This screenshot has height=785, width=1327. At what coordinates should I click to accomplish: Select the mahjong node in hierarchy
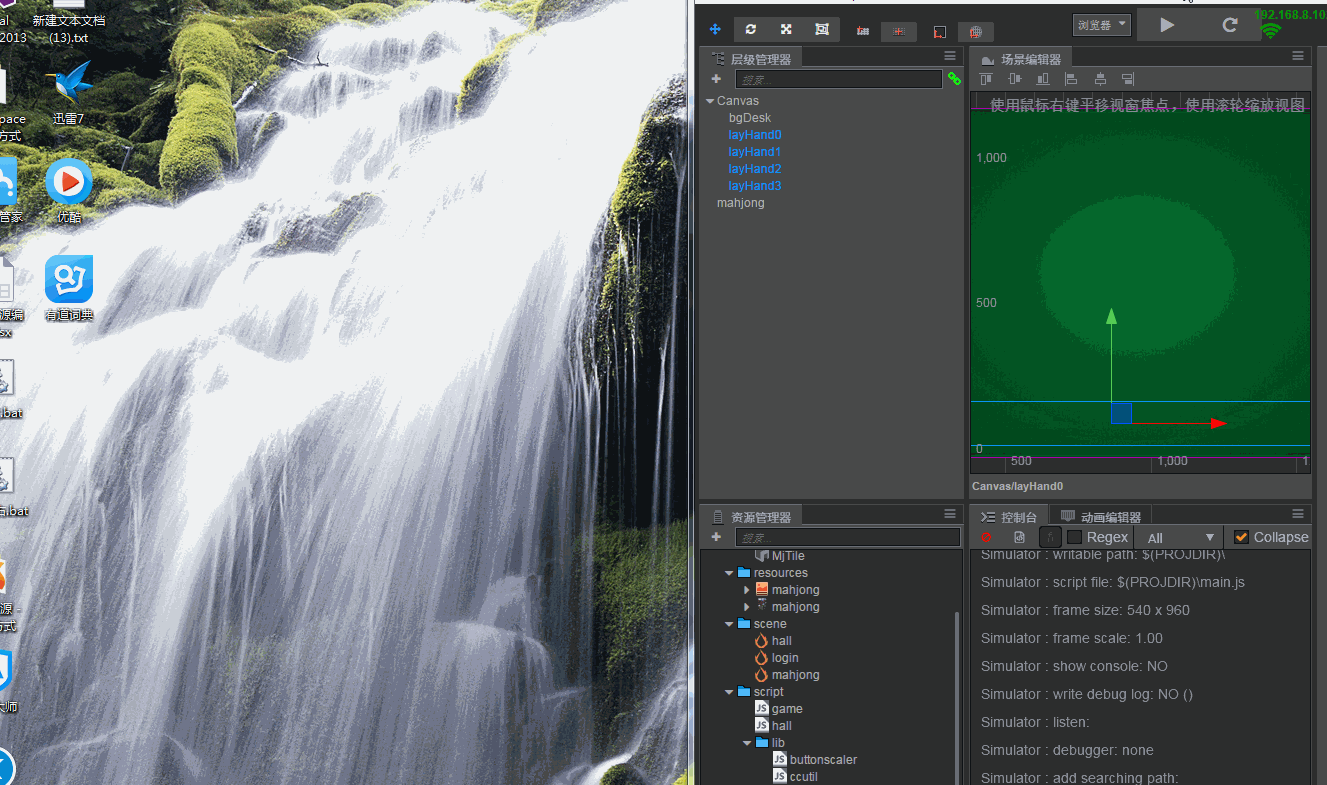741,203
